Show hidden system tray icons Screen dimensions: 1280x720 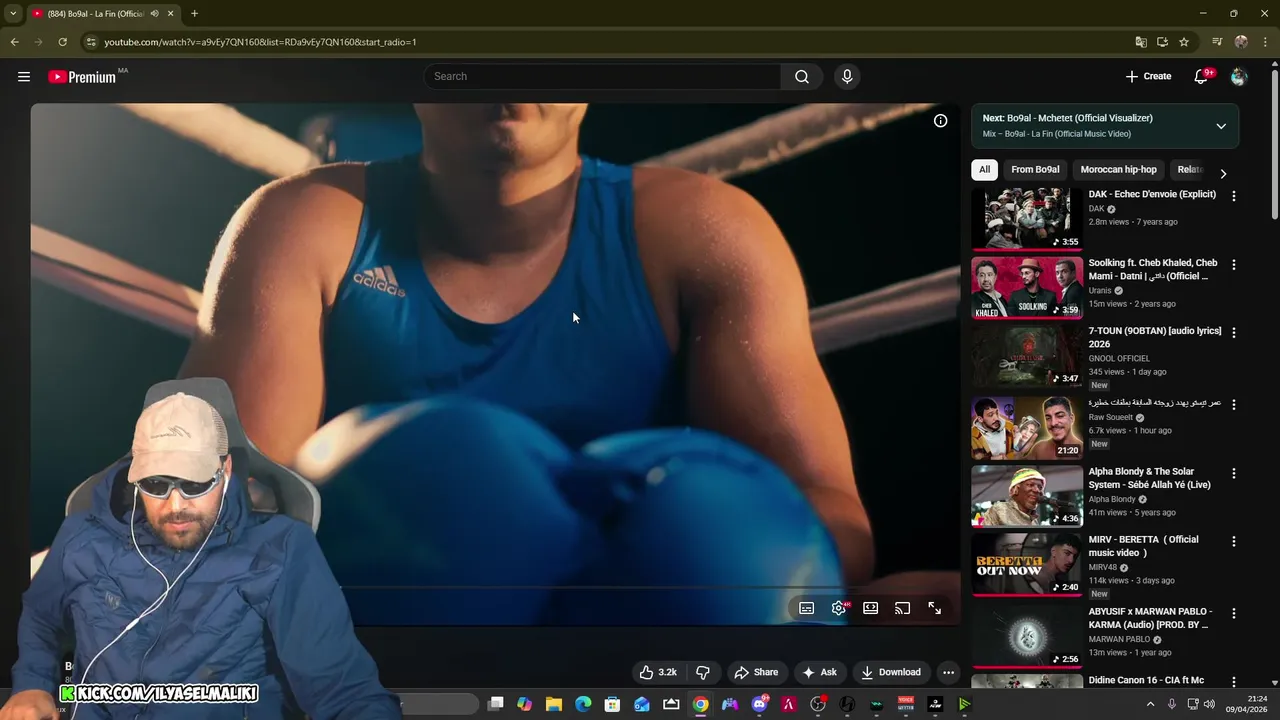pyautogui.click(x=1150, y=704)
